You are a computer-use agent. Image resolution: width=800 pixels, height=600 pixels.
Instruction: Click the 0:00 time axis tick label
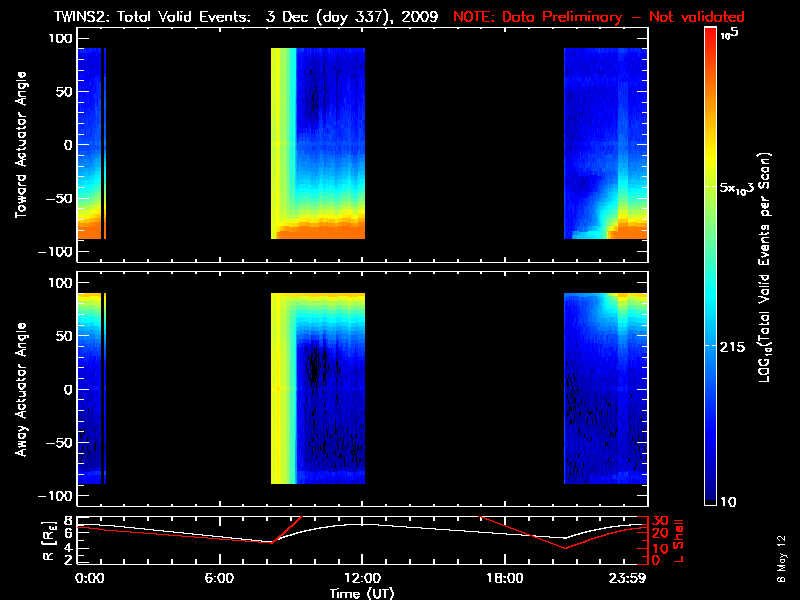pyautogui.click(x=89, y=579)
